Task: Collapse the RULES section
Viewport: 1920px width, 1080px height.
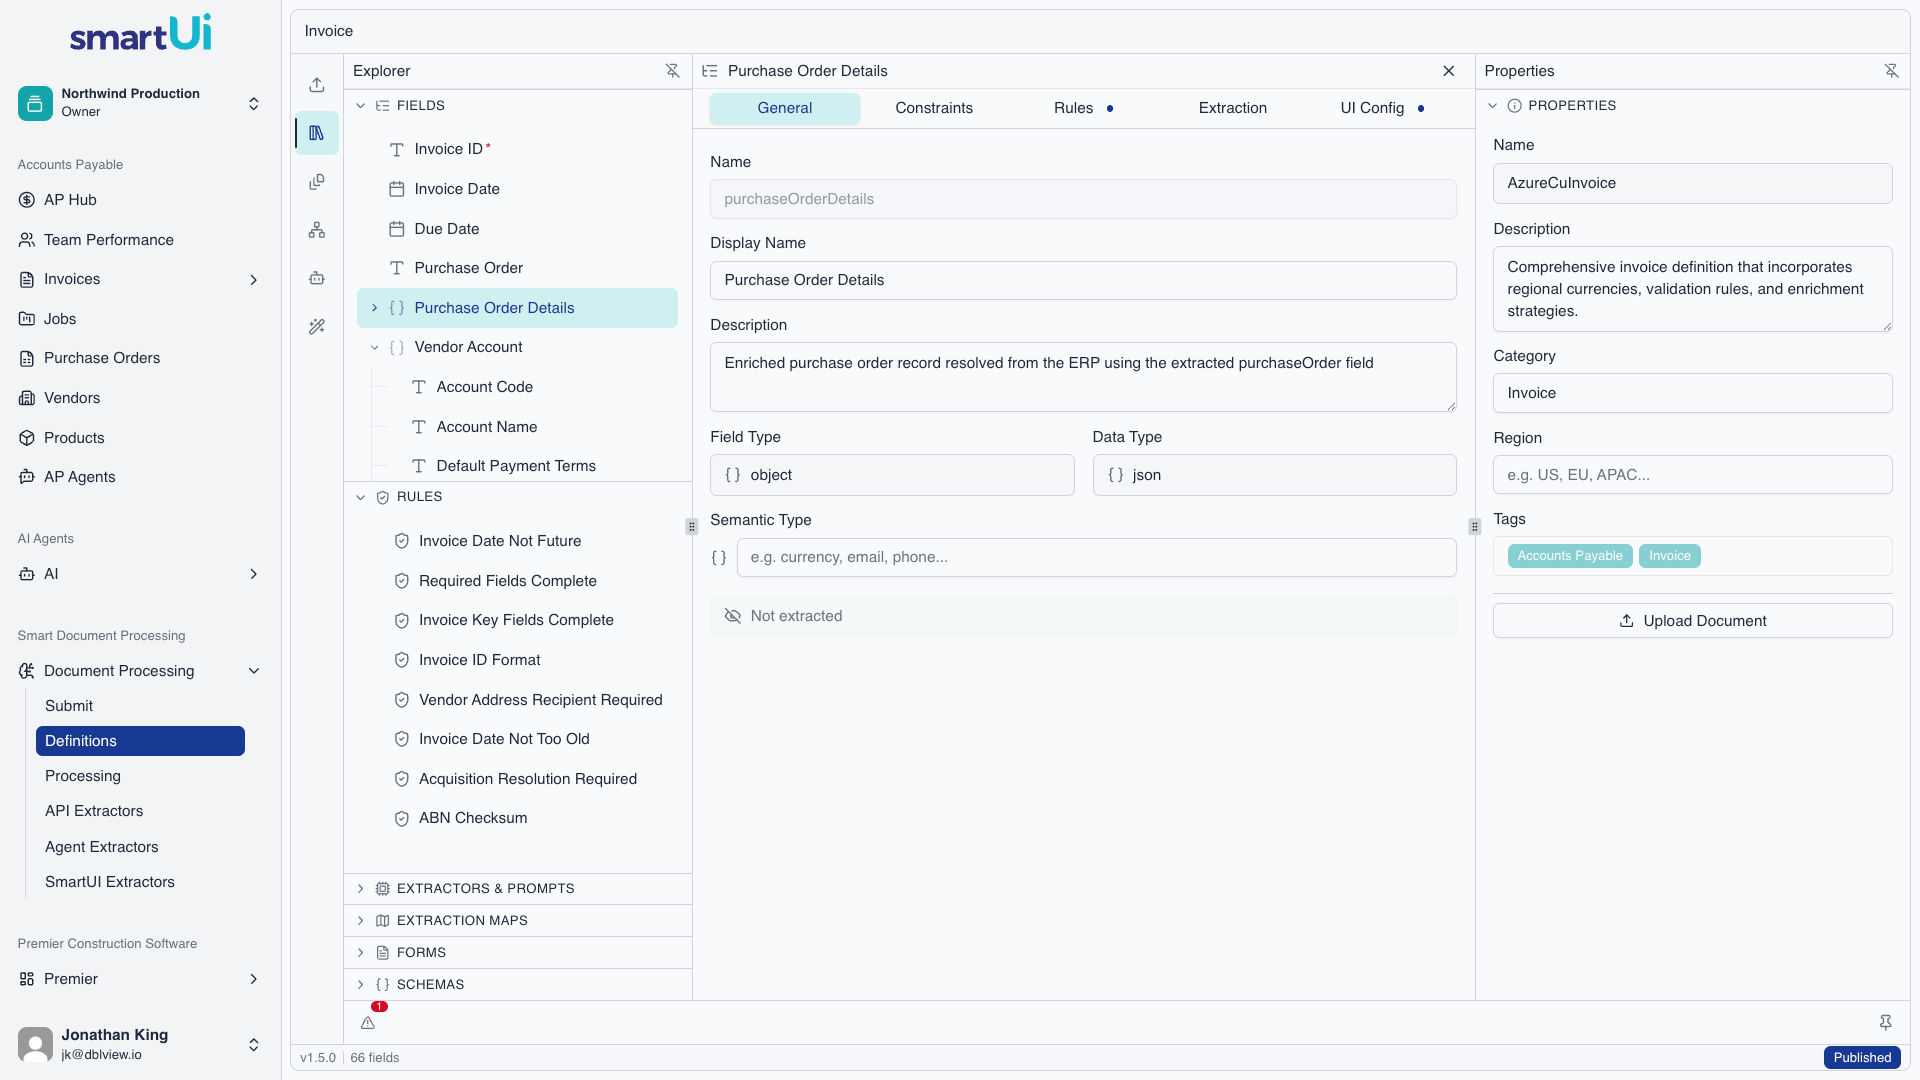Action: (x=361, y=497)
